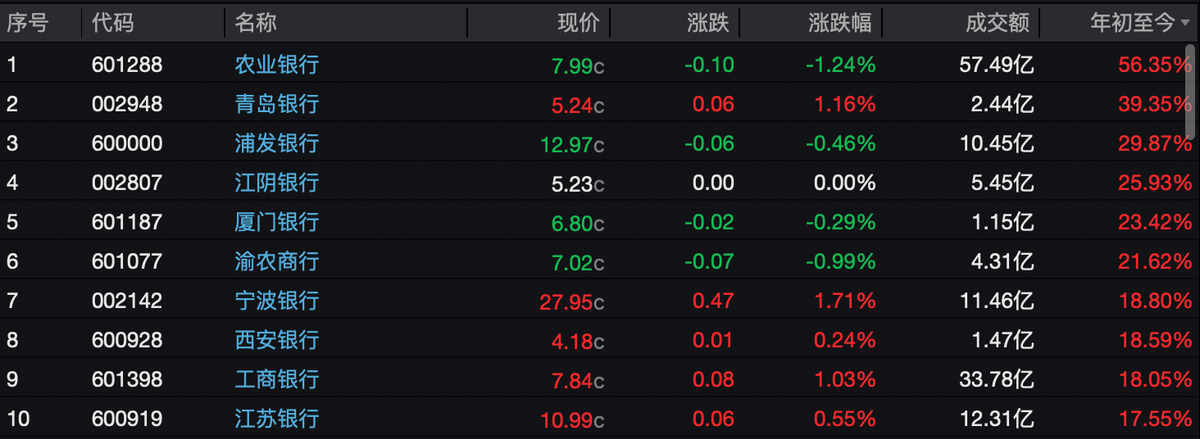The image size is (1200, 439).
Task: Select the 浦发银行 stock name
Action: (276, 143)
